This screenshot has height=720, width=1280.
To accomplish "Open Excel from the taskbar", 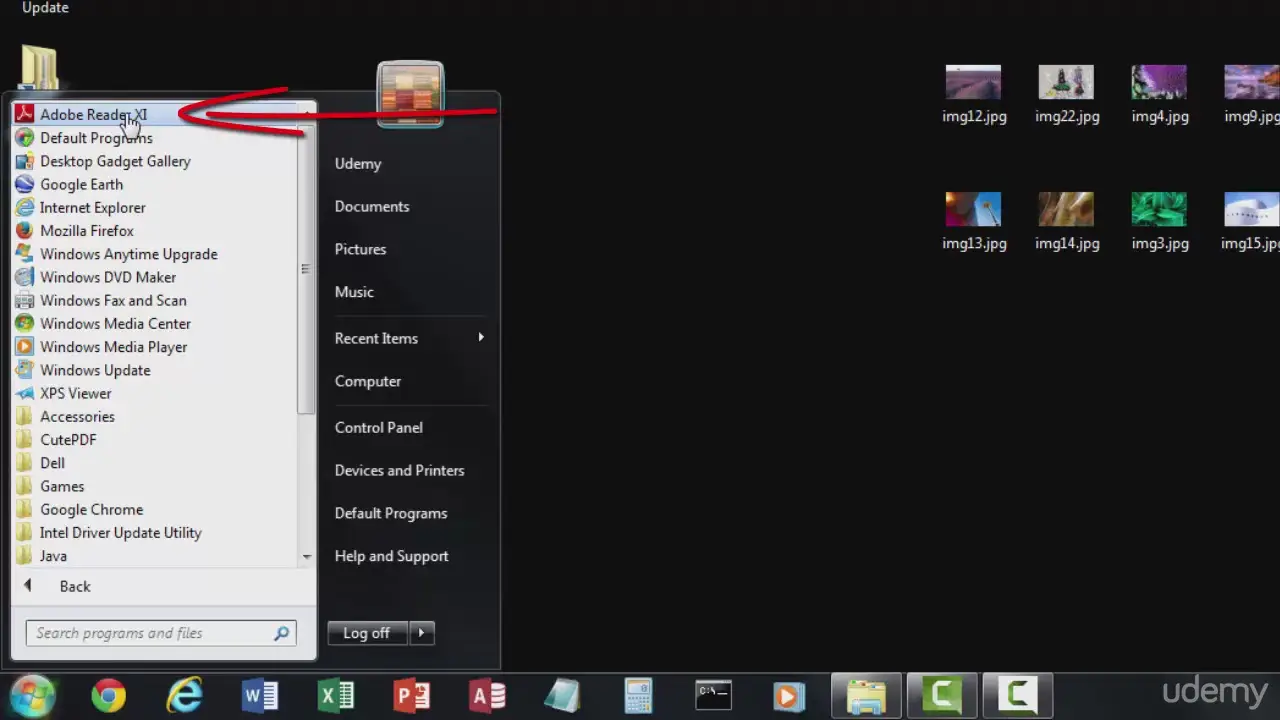I will [x=336, y=695].
